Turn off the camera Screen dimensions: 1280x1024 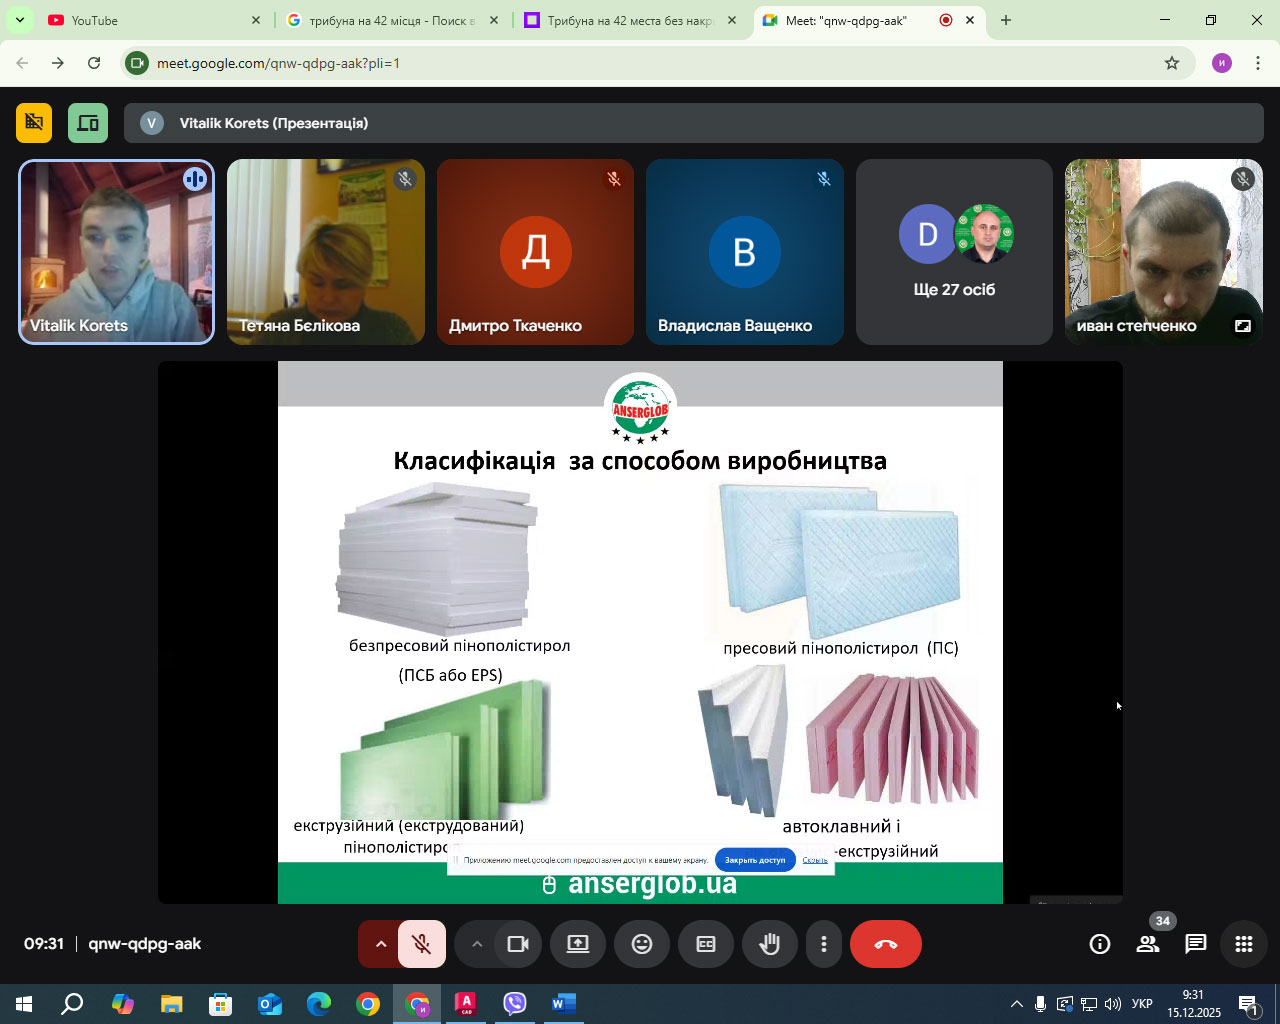[517, 944]
